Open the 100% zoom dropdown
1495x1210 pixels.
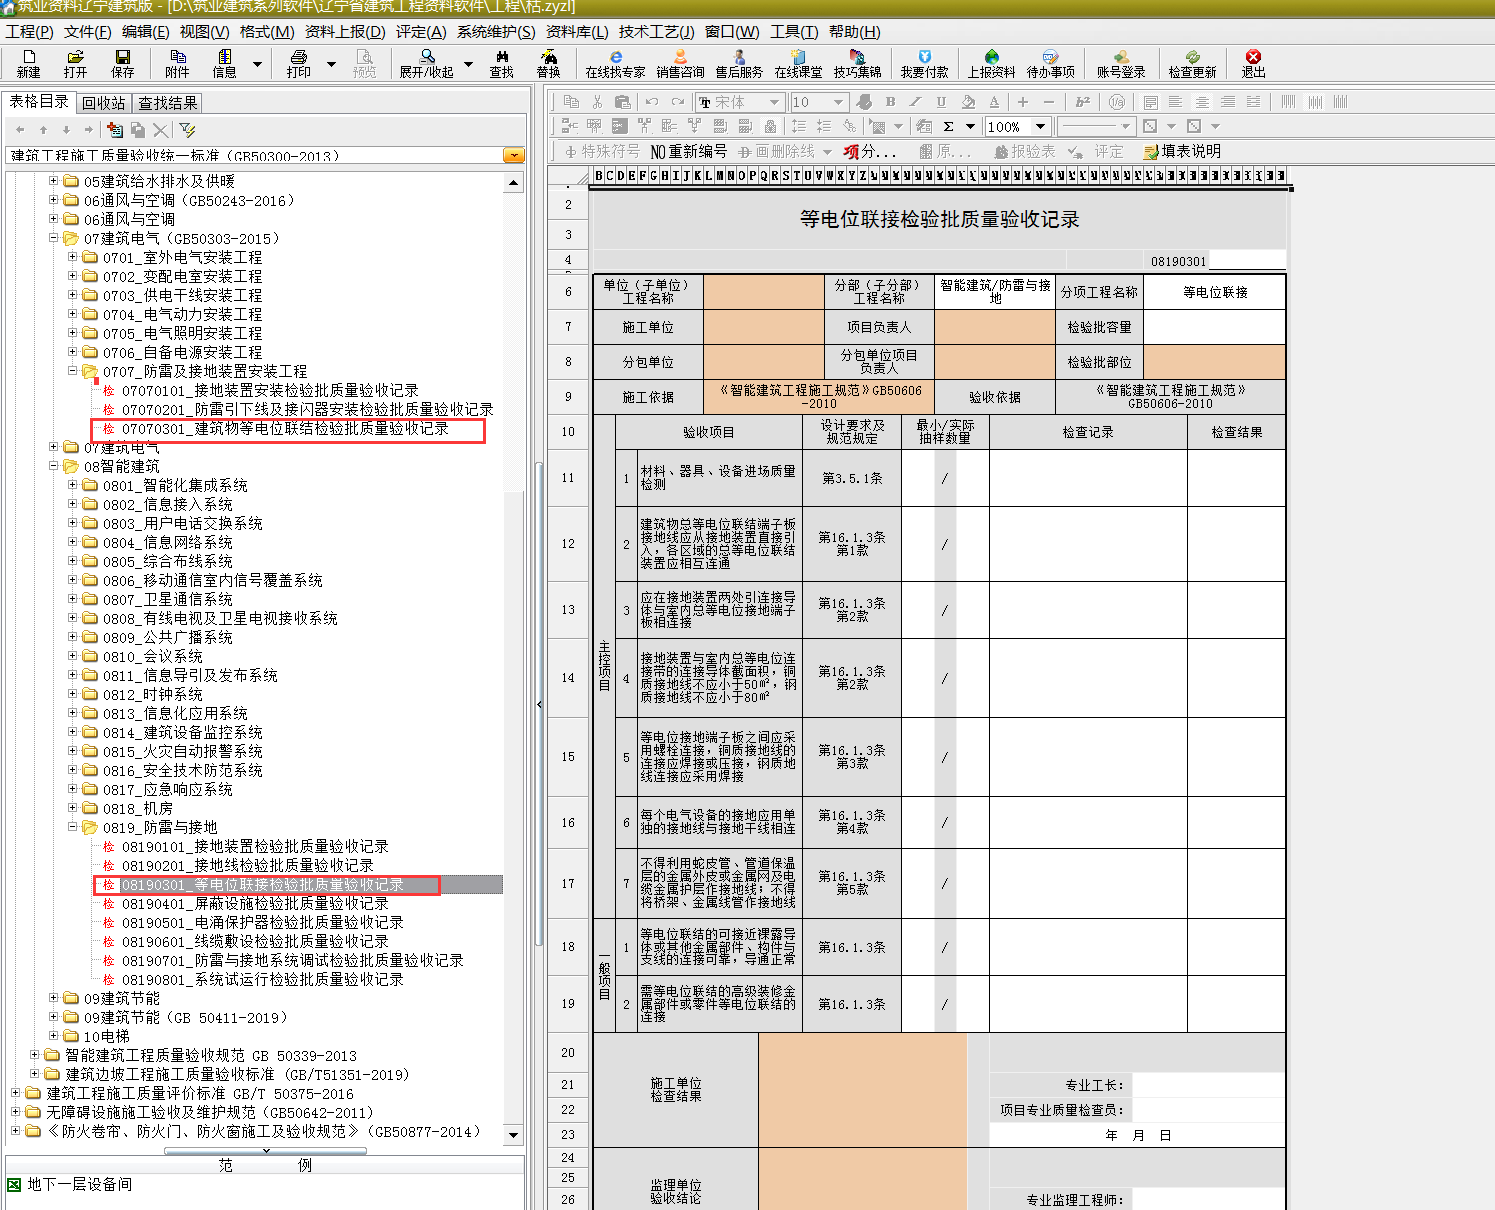pos(1040,126)
